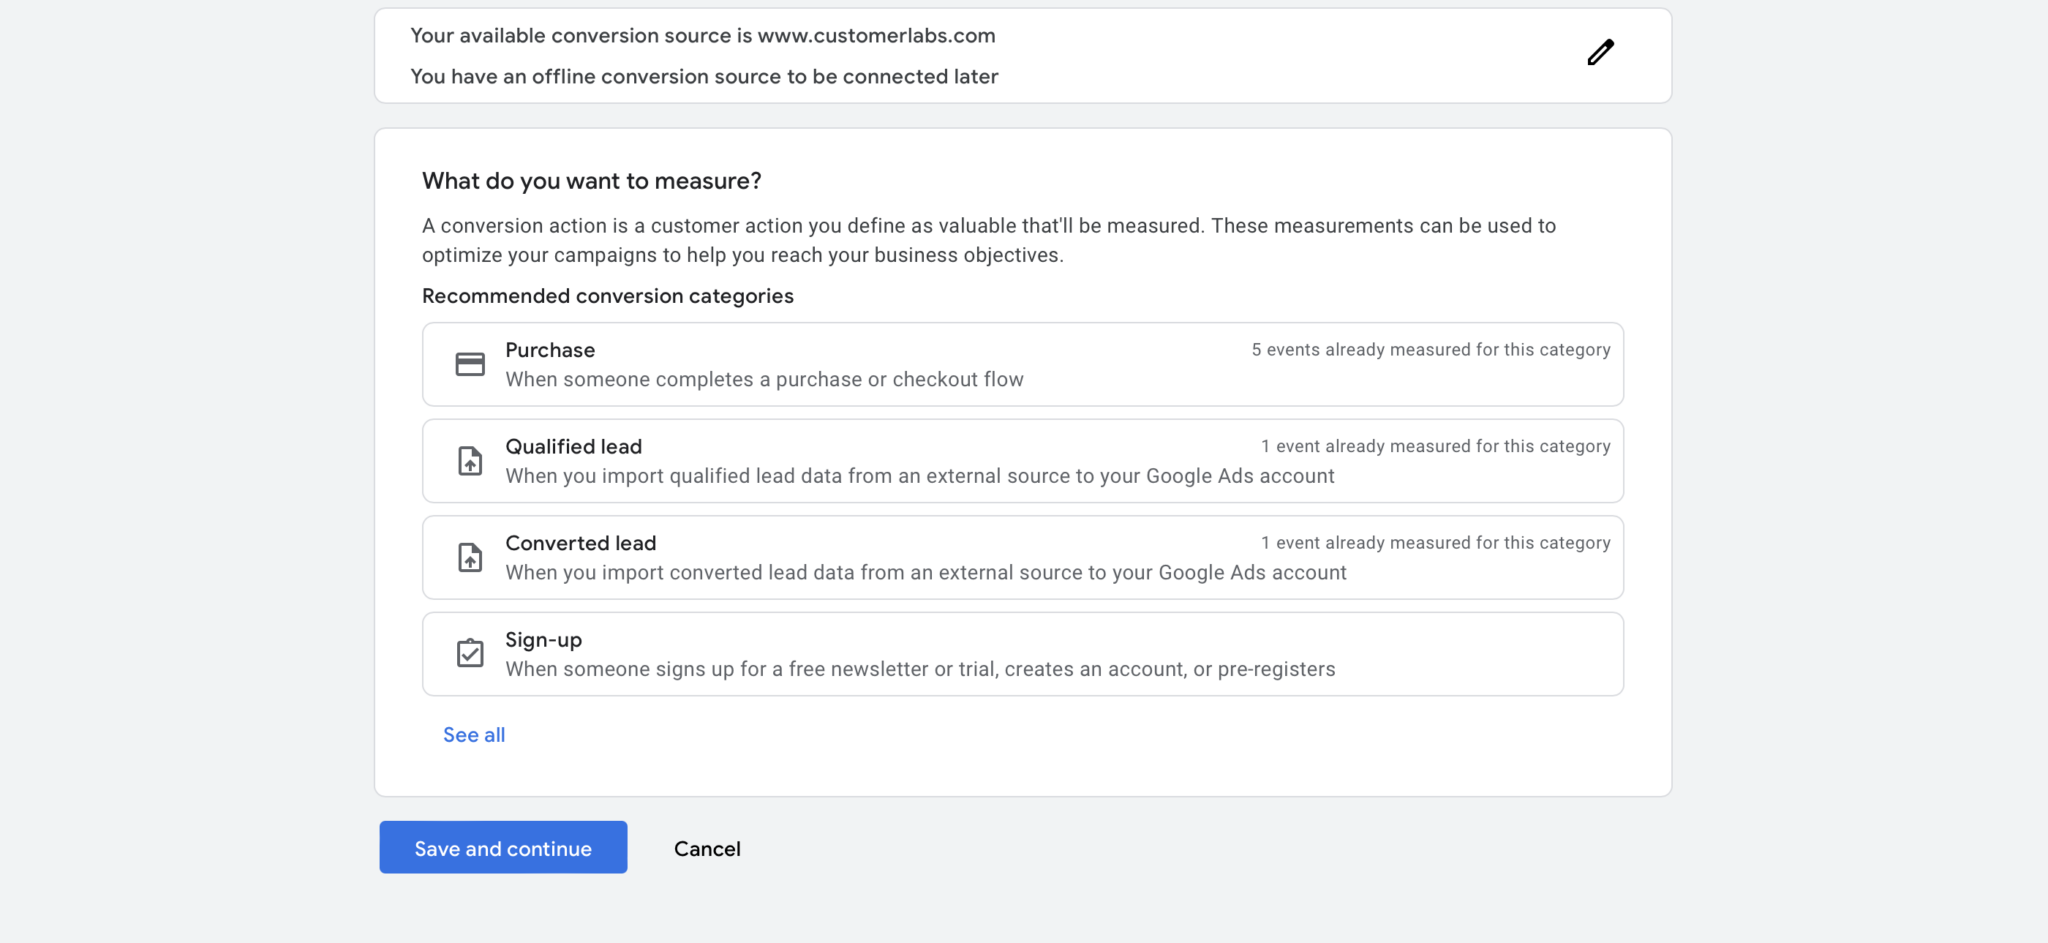2048x943 pixels.
Task: Select the Qualified lead conversion category
Action: 1022,460
